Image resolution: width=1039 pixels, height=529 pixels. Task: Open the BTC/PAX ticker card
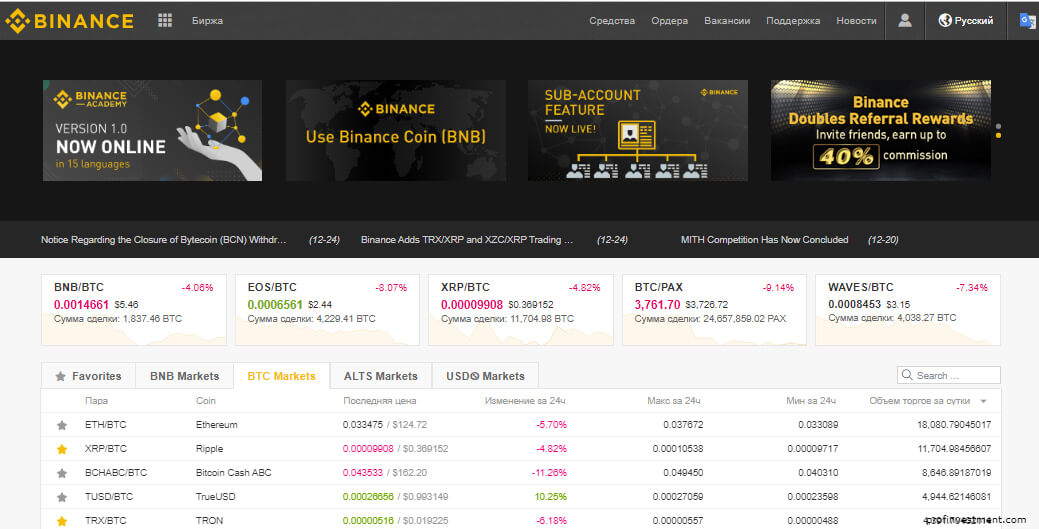714,310
